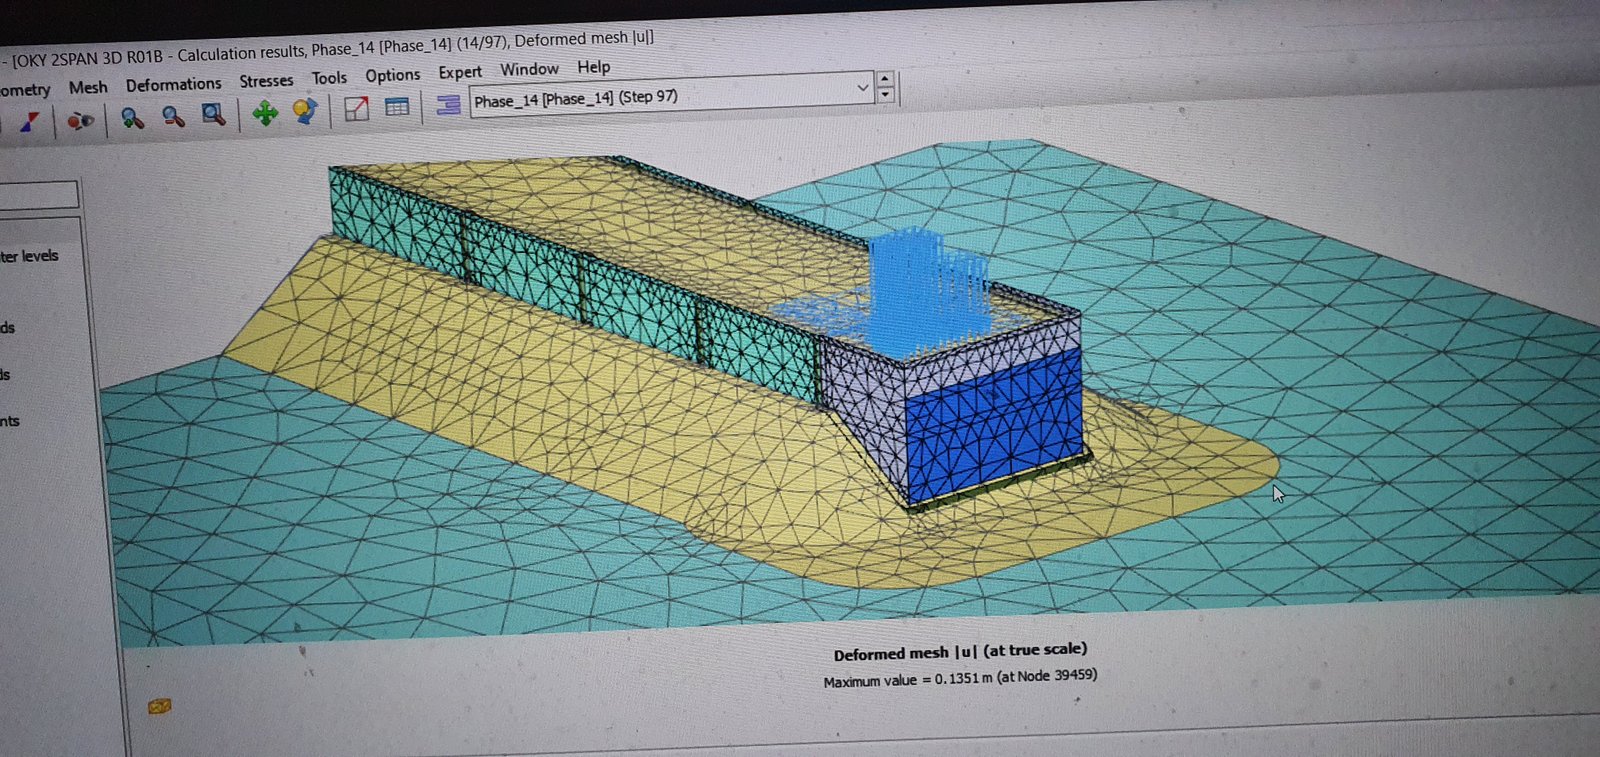Click the 'Deformed mesh |u| (at true scale)' caption
The image size is (1600, 757).
point(960,652)
